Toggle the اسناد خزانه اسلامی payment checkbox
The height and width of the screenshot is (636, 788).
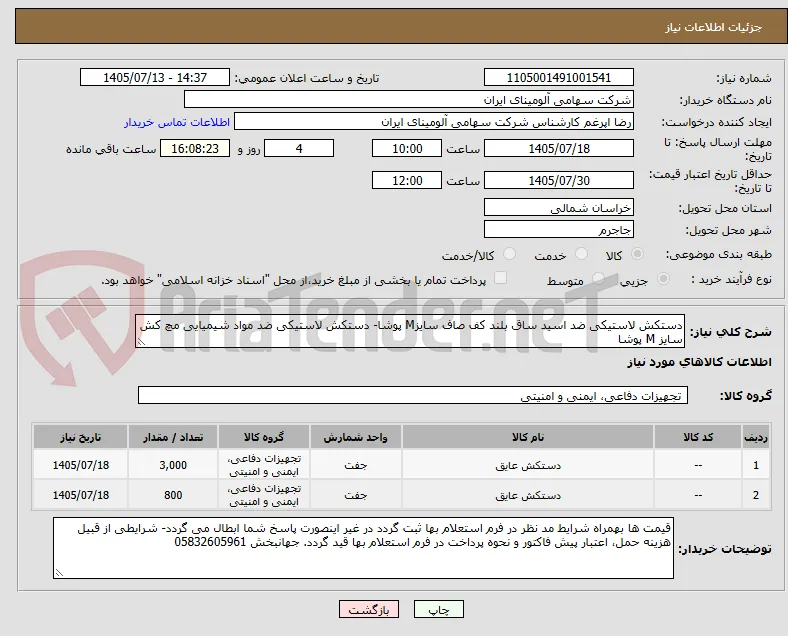[501, 278]
